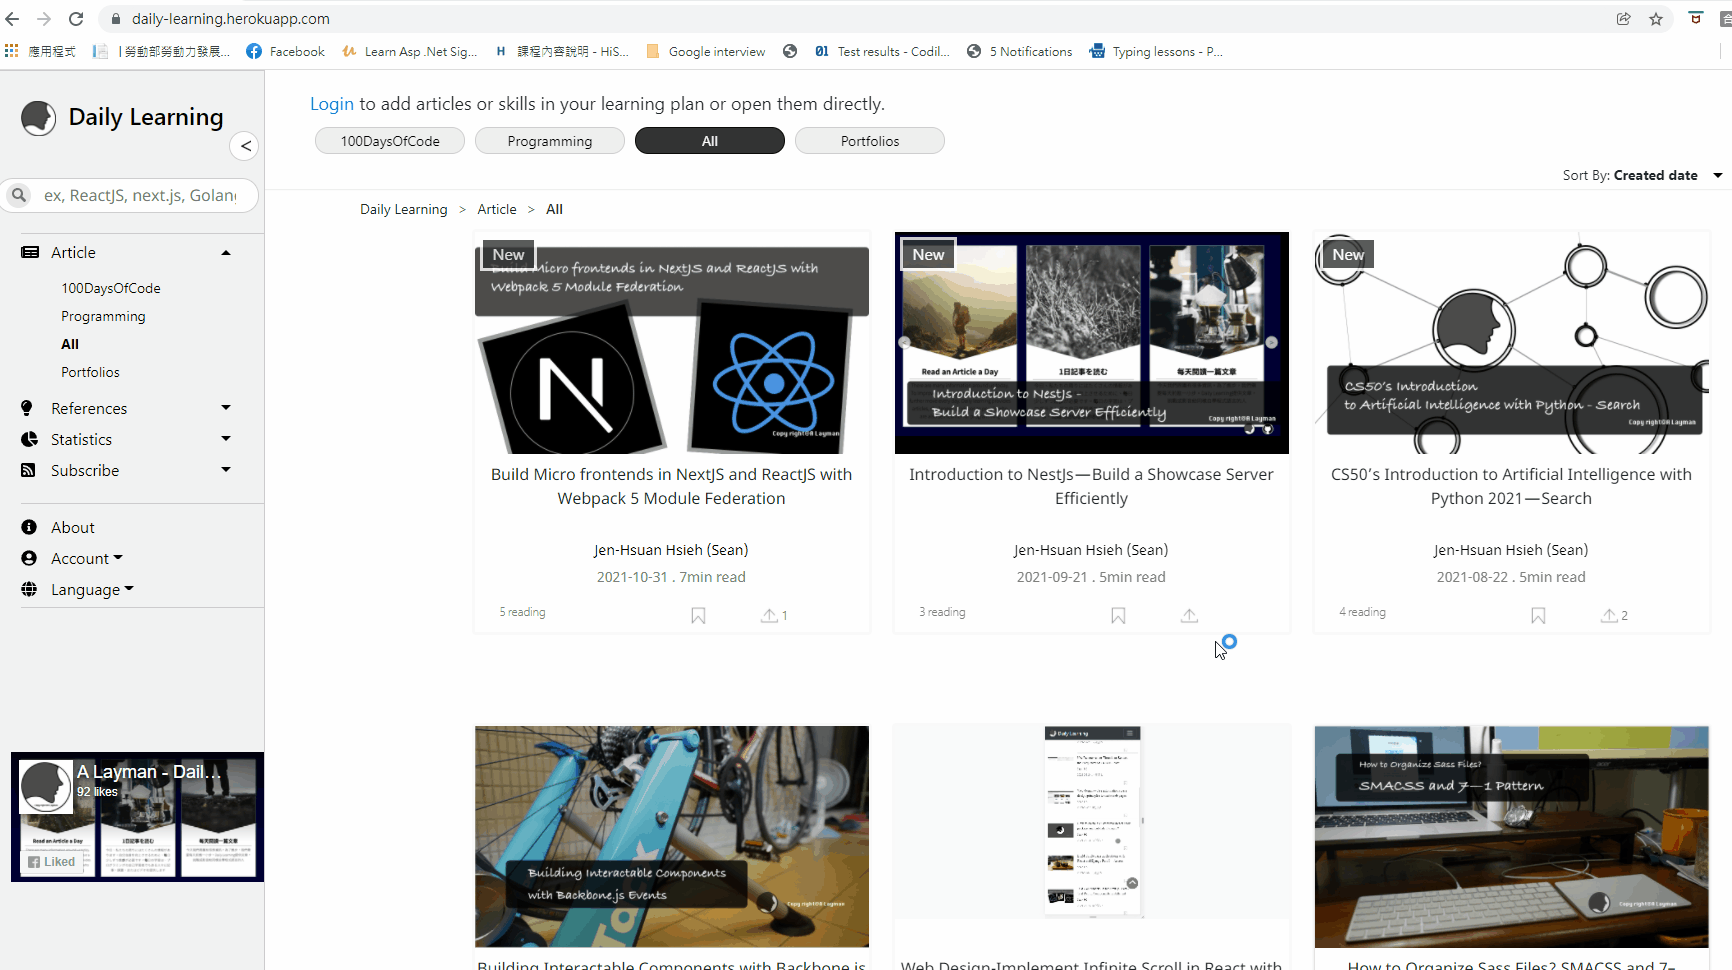Open the Google interview bookmark folder

tap(706, 51)
